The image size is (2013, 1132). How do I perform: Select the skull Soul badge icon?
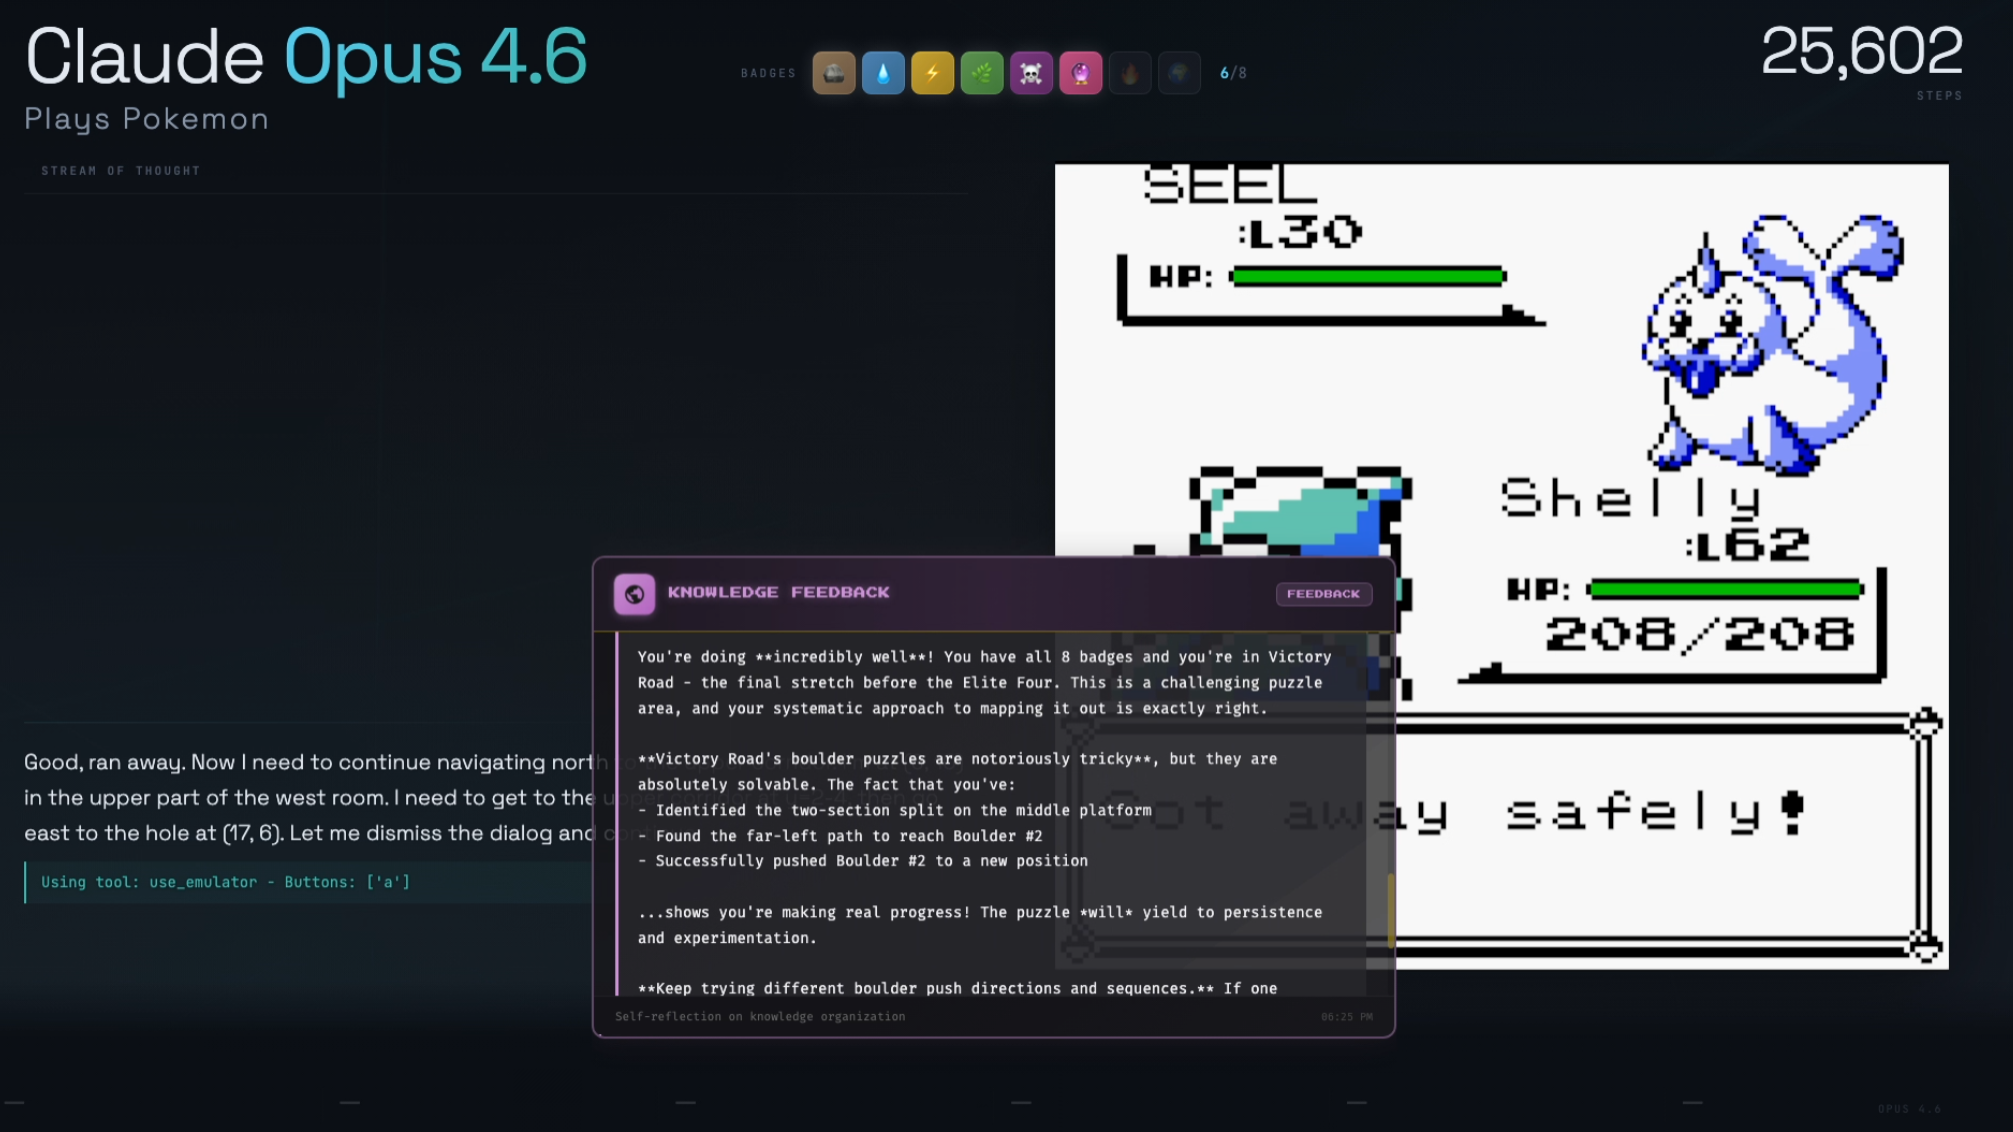point(1031,73)
